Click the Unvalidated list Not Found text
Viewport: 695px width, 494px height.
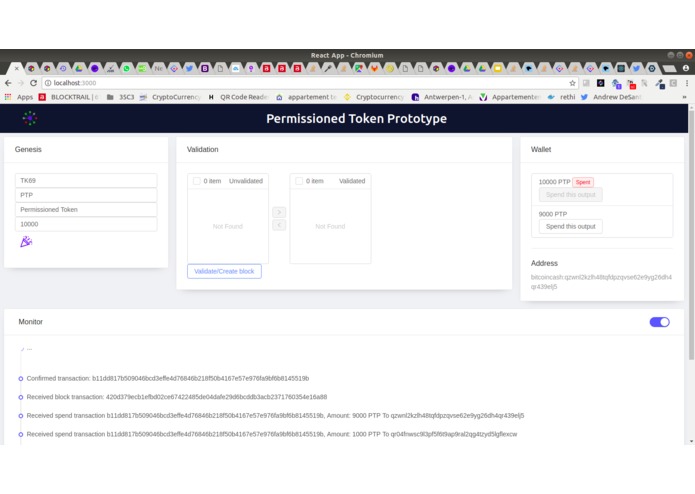pos(227,226)
